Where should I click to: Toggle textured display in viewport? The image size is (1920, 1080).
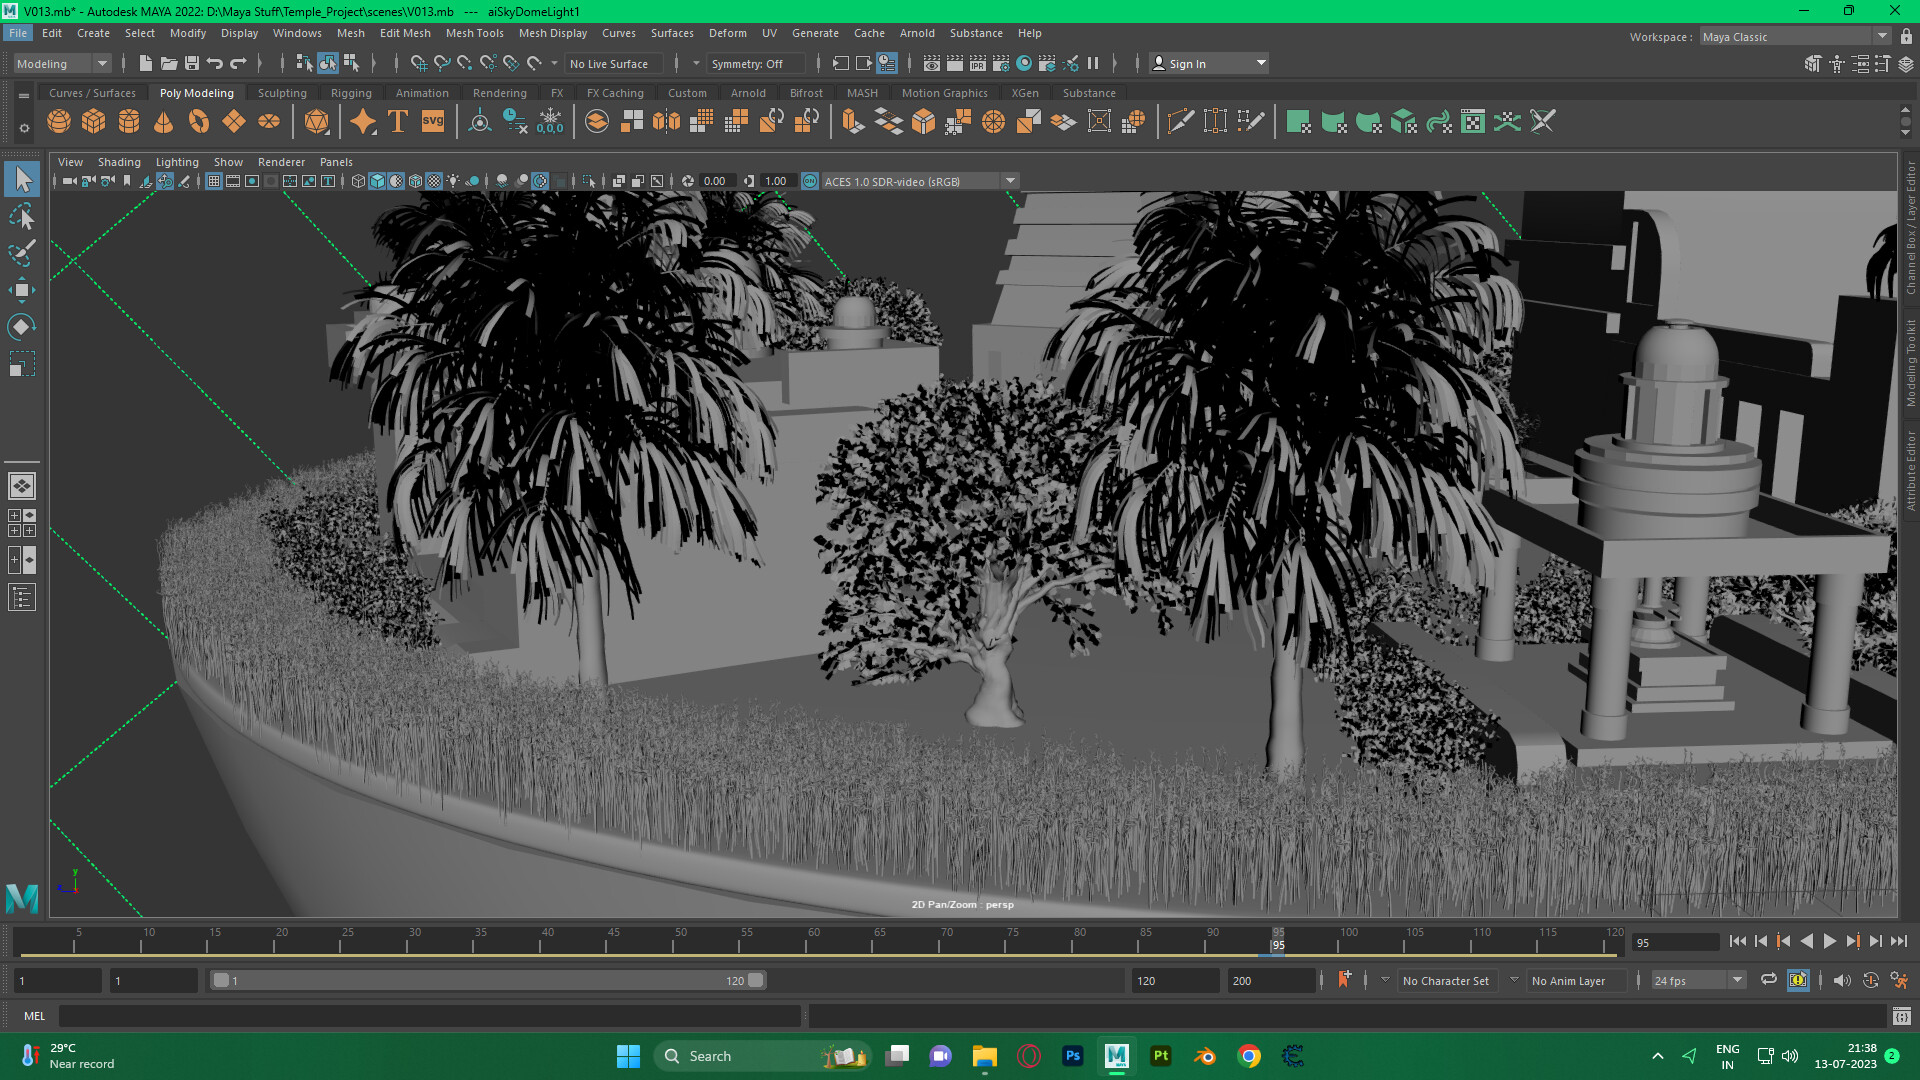pos(434,181)
